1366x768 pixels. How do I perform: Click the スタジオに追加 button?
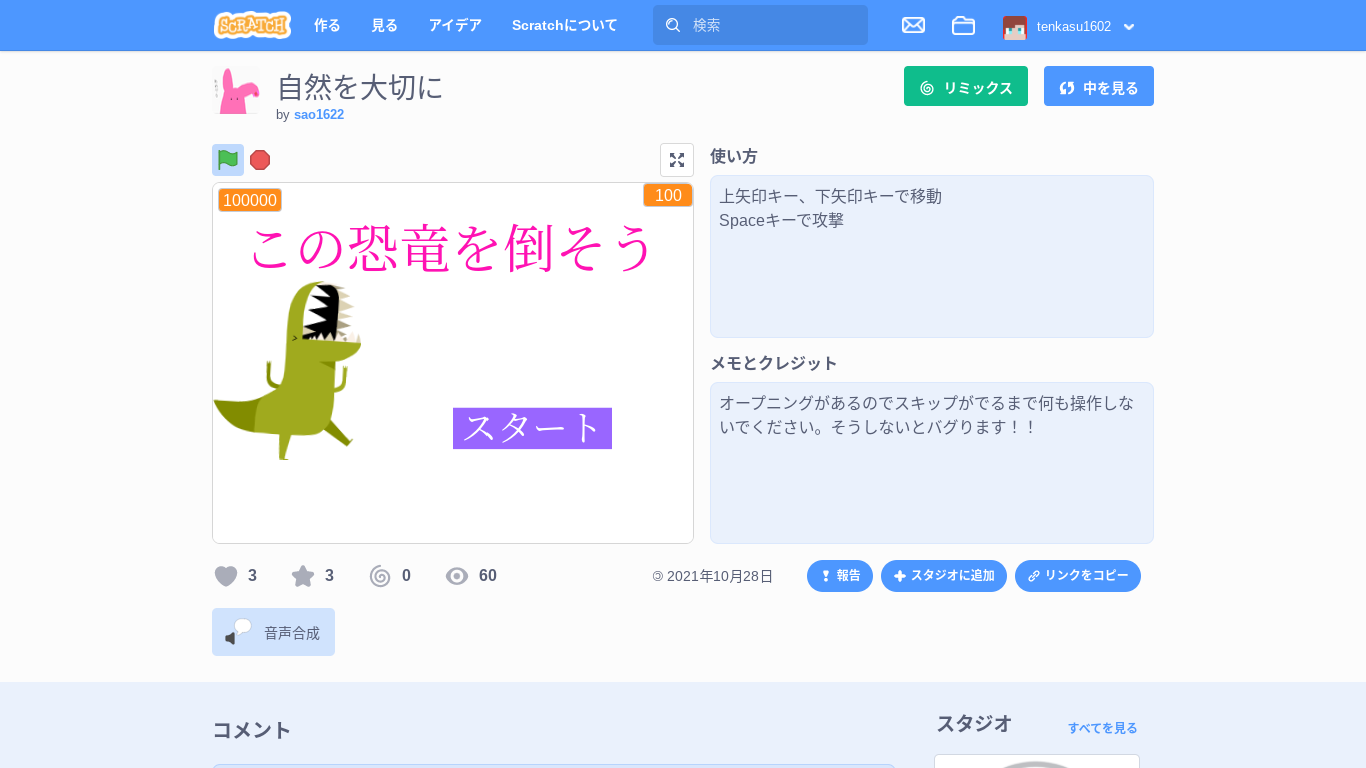(944, 576)
